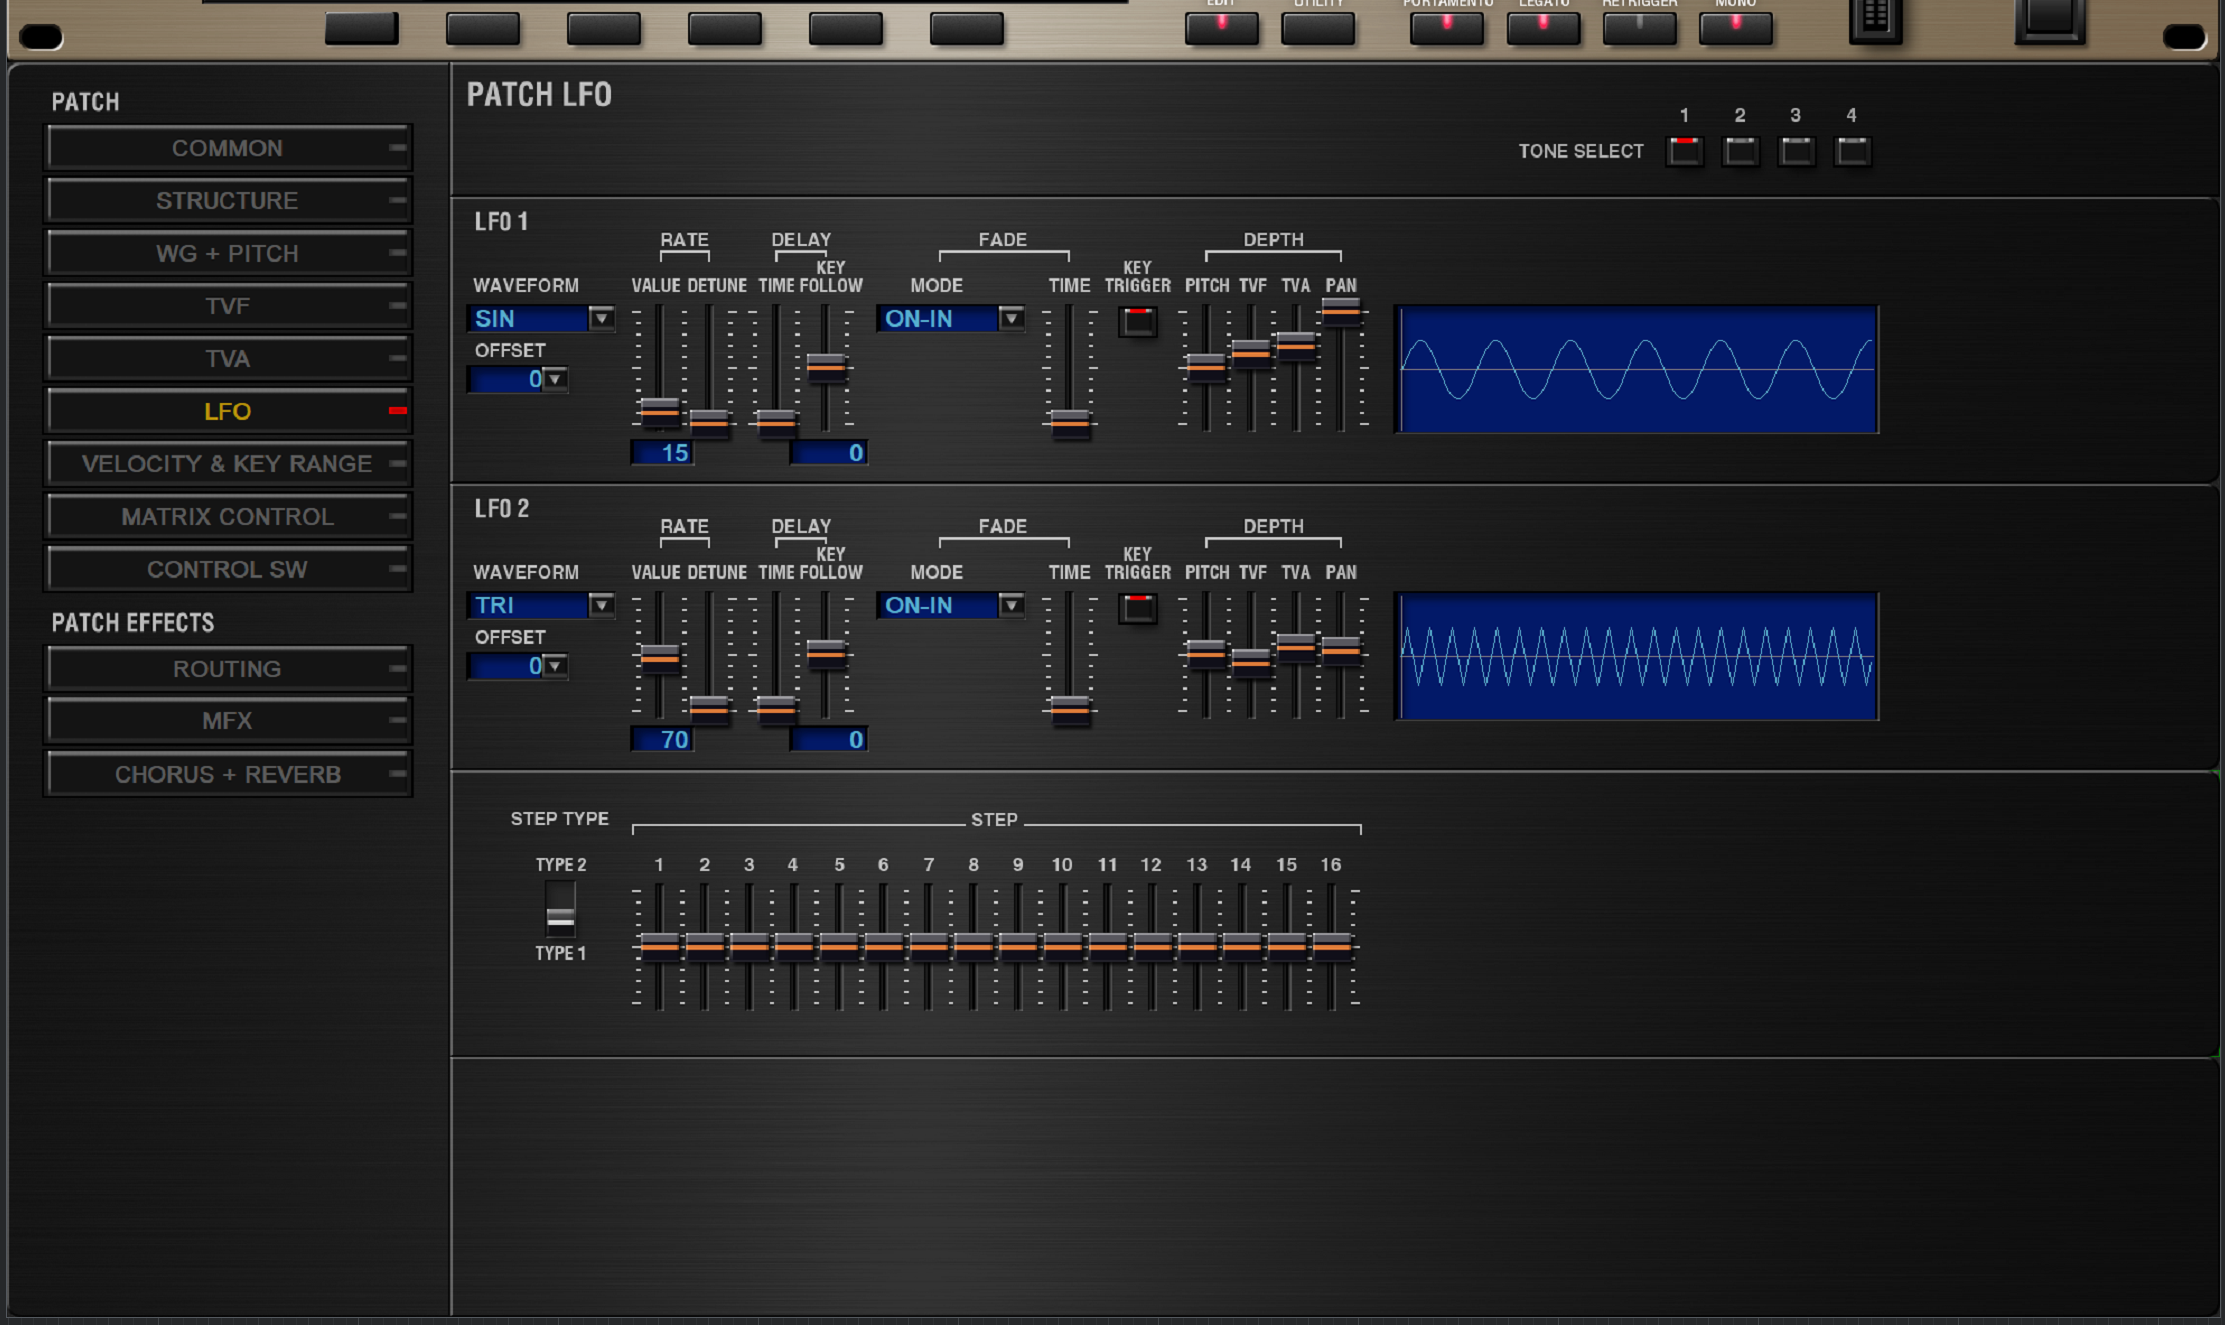Toggle LFO 2 Key Trigger button
Viewport: 2225px width, 1325px height.
coord(1137,608)
